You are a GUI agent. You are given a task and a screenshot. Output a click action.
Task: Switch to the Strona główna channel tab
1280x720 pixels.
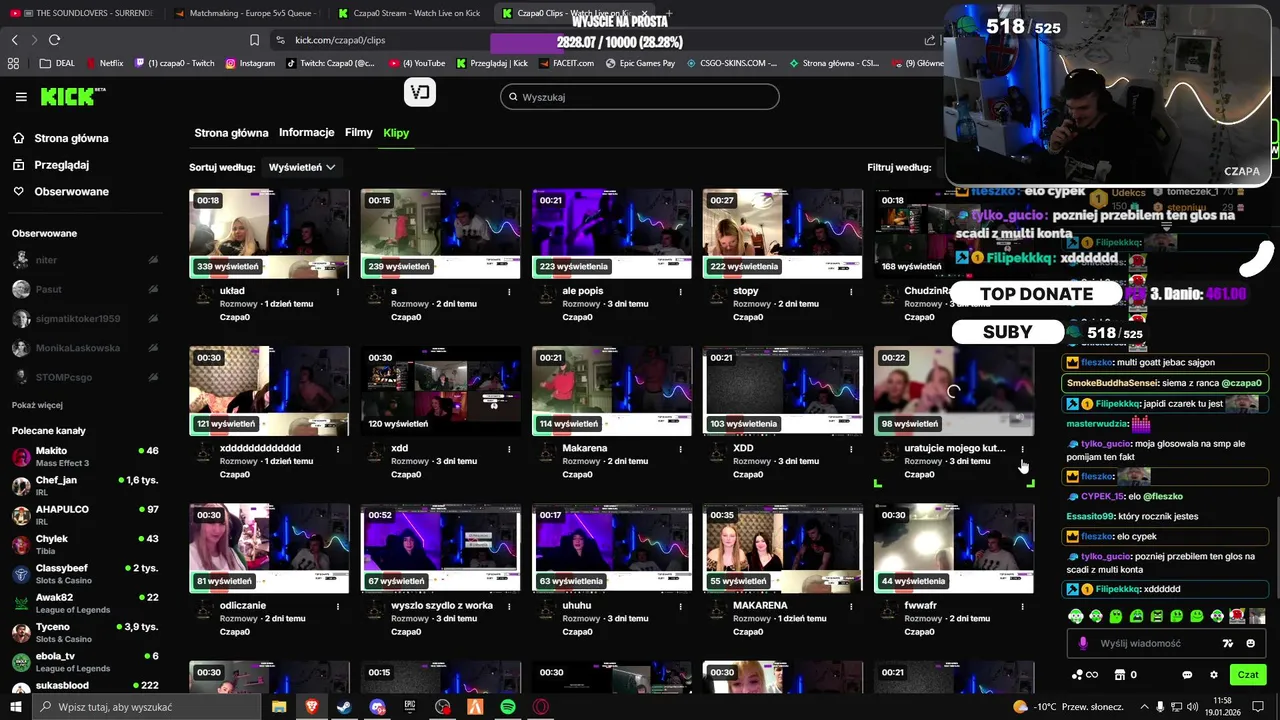231,133
